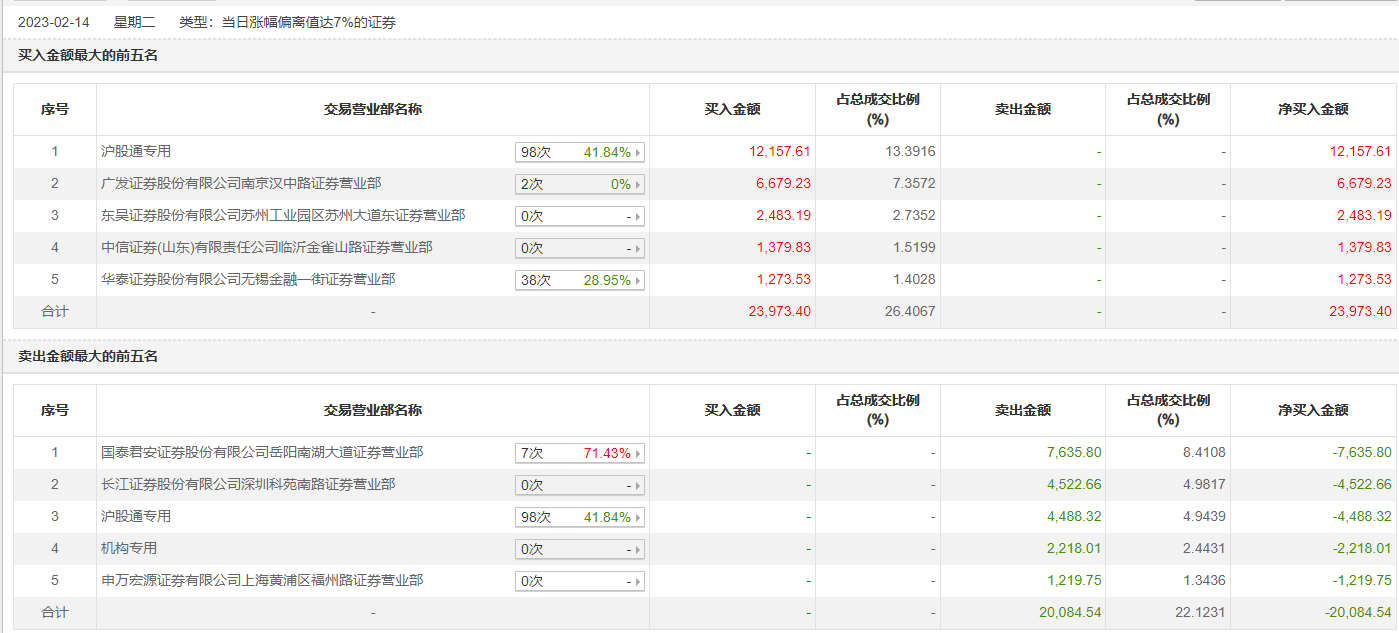Click 买入金额 column header in the buy table
The image size is (1399, 633).
(x=732, y=109)
